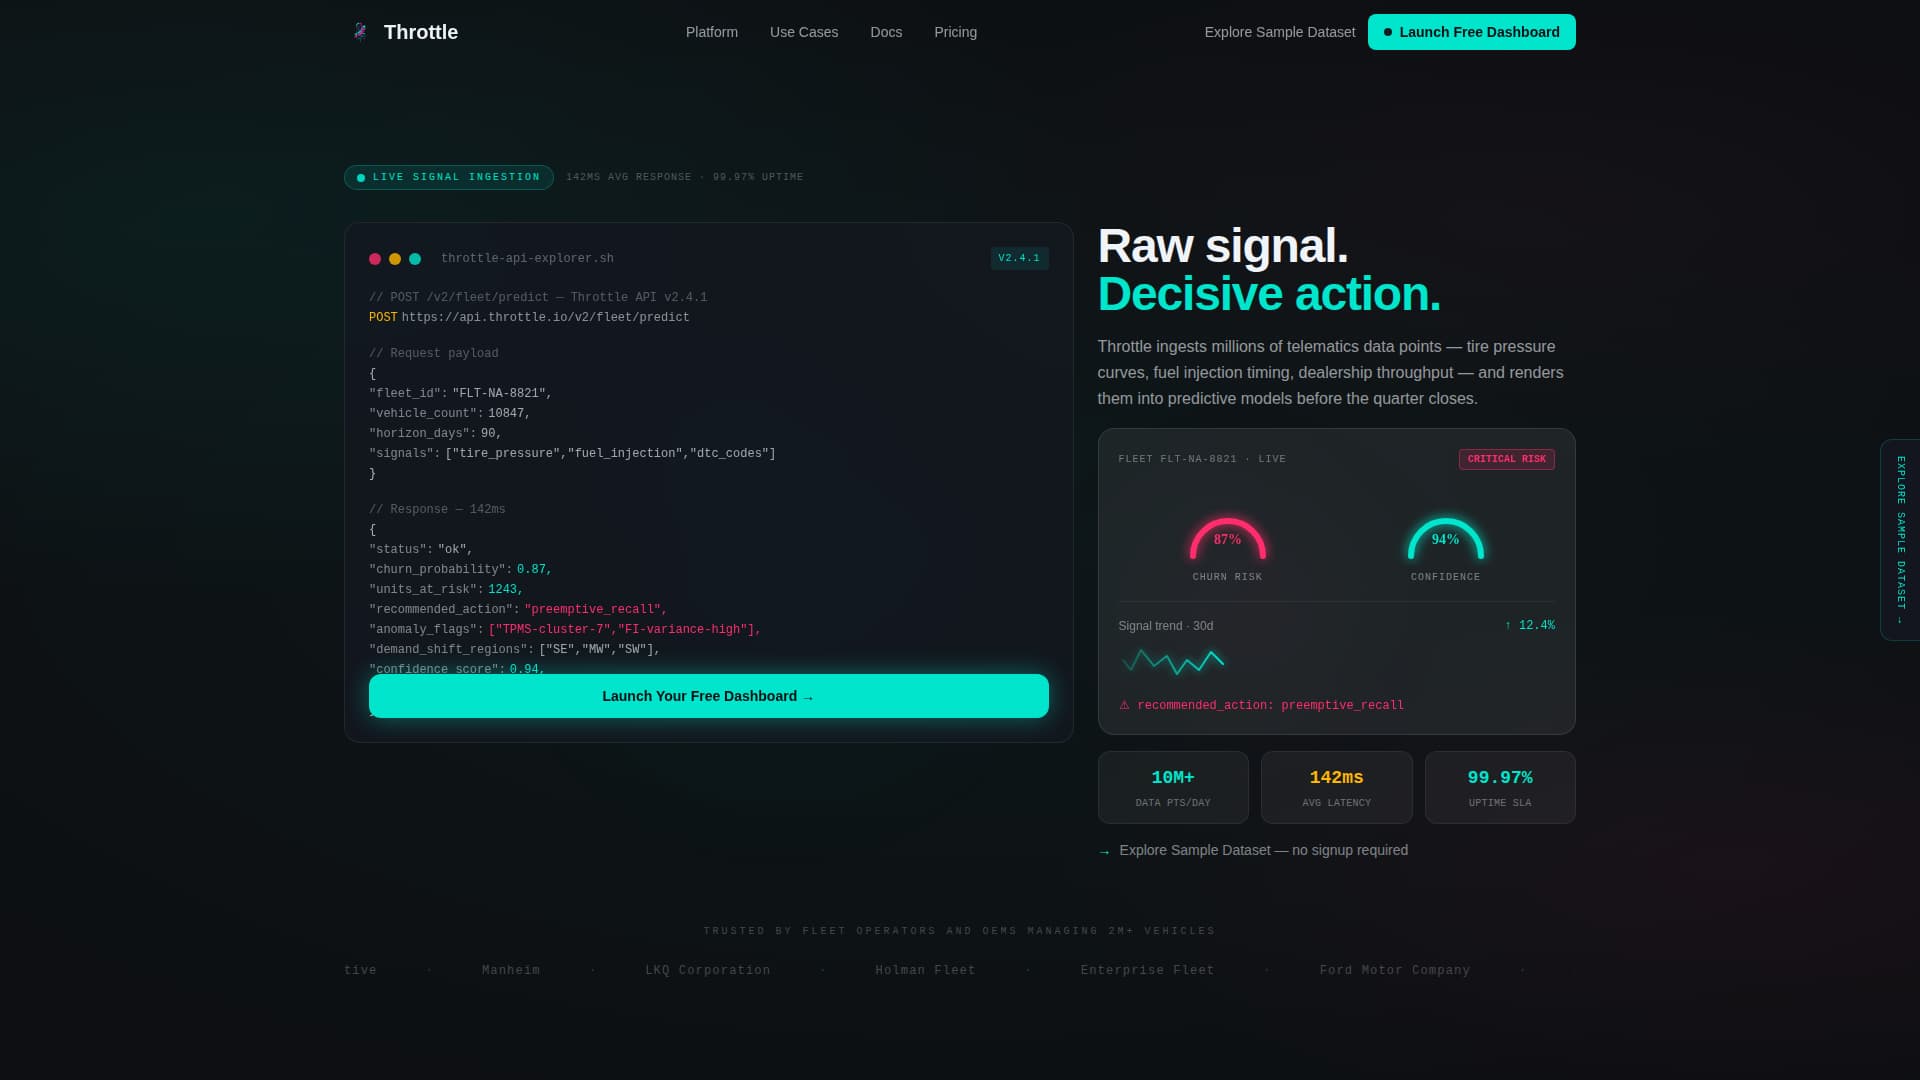Image resolution: width=1920 pixels, height=1080 pixels.
Task: Select the "fleet_id": "FLT-NA-8821" line
Action: point(461,393)
